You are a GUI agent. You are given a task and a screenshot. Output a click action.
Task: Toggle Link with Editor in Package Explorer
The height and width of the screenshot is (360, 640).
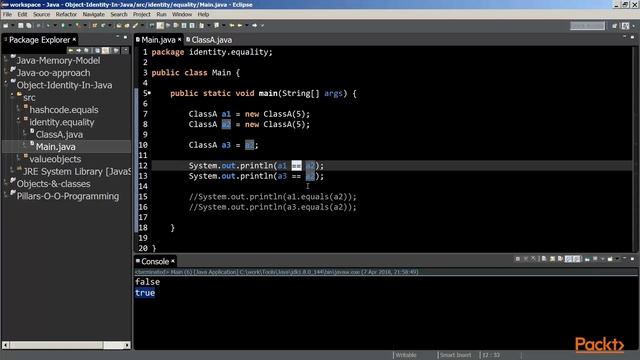[106, 50]
